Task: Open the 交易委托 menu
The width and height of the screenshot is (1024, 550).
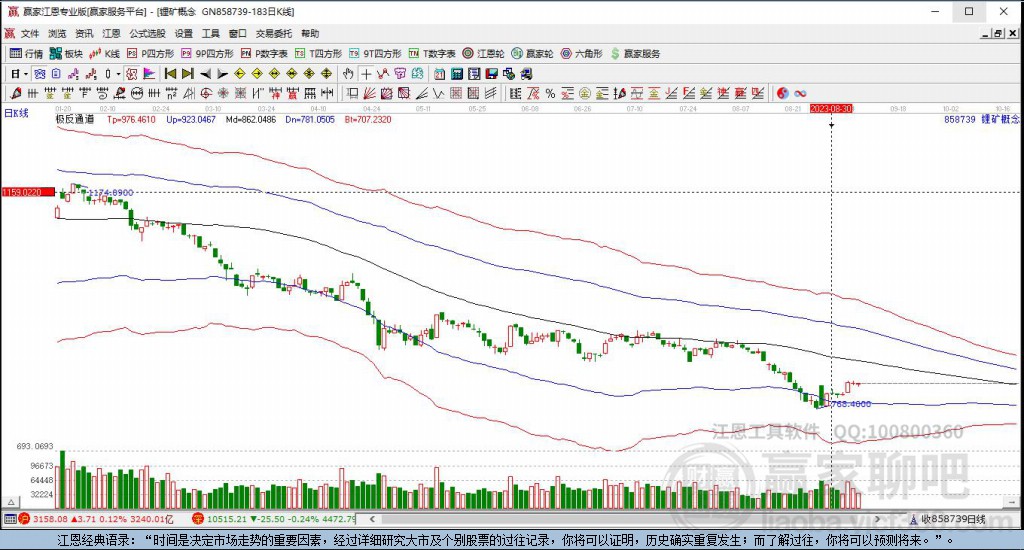Action: [274, 33]
